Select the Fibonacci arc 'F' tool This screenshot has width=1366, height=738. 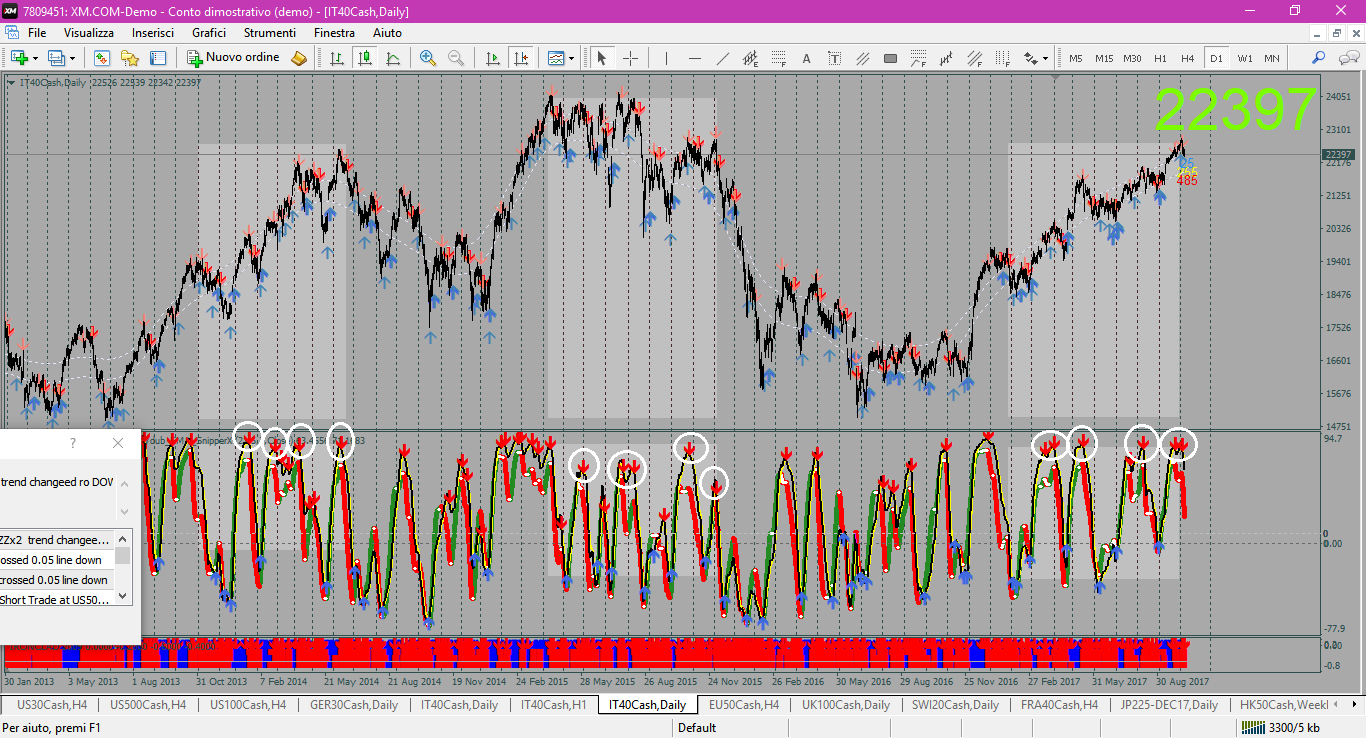click(x=918, y=58)
